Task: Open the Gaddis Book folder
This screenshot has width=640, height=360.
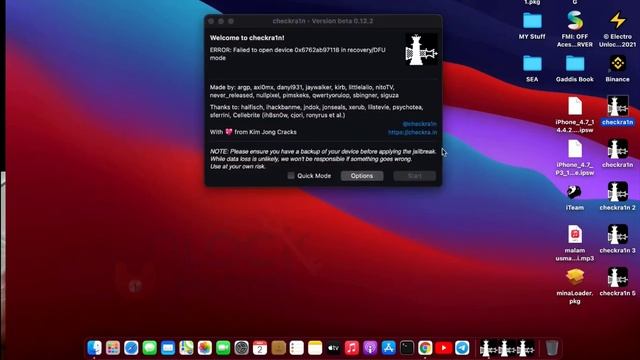Action: [x=575, y=69]
